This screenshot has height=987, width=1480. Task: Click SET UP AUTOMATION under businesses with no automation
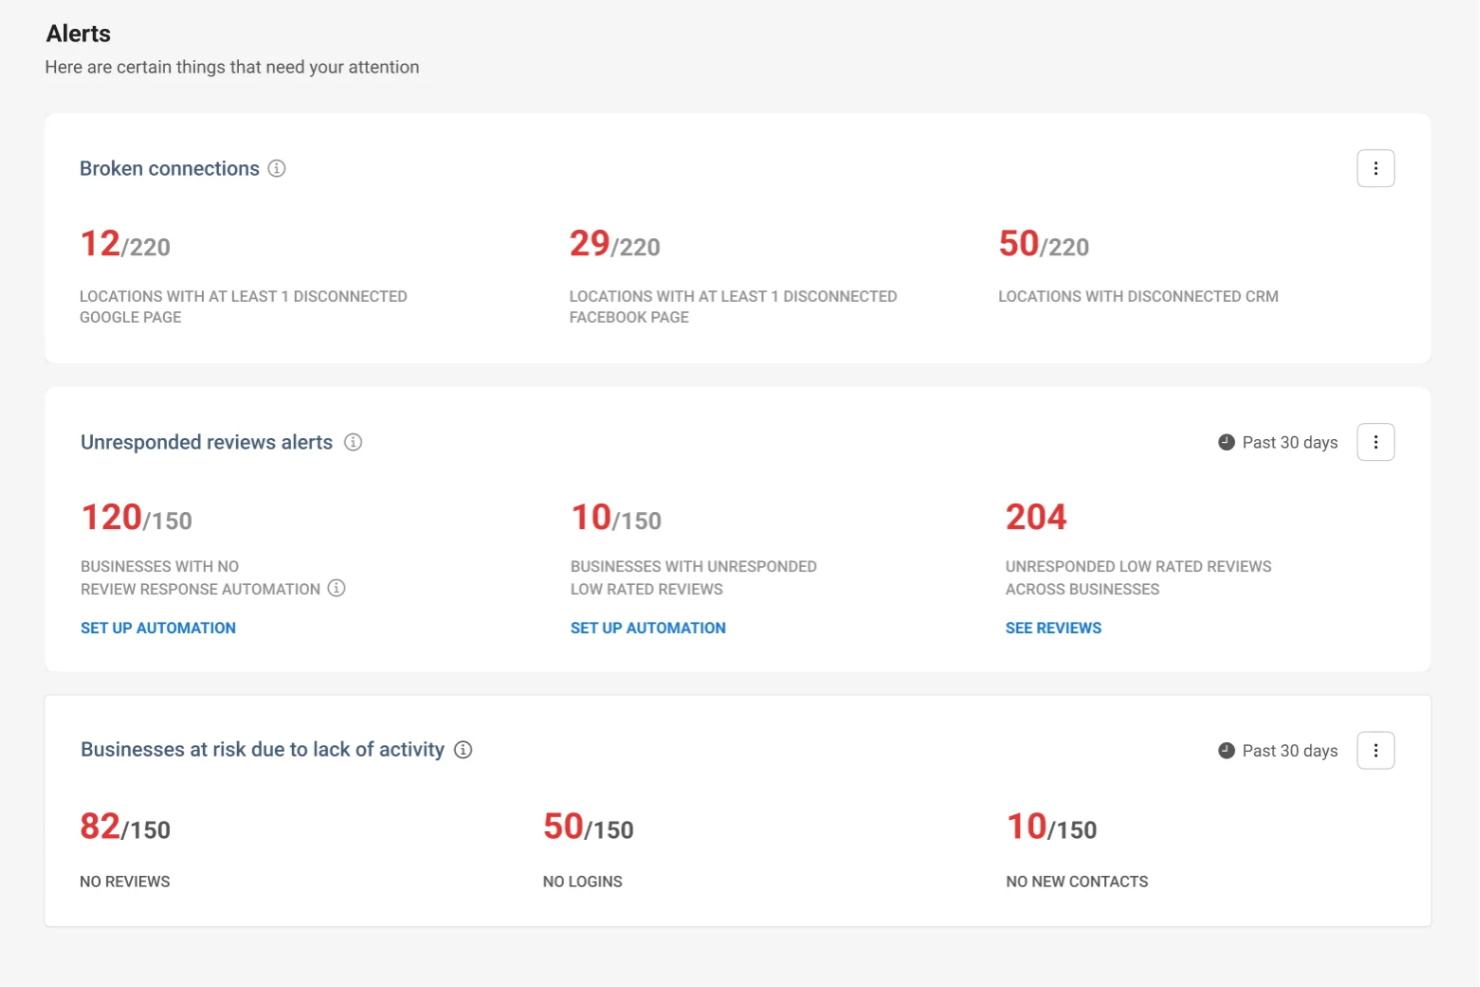tap(158, 627)
